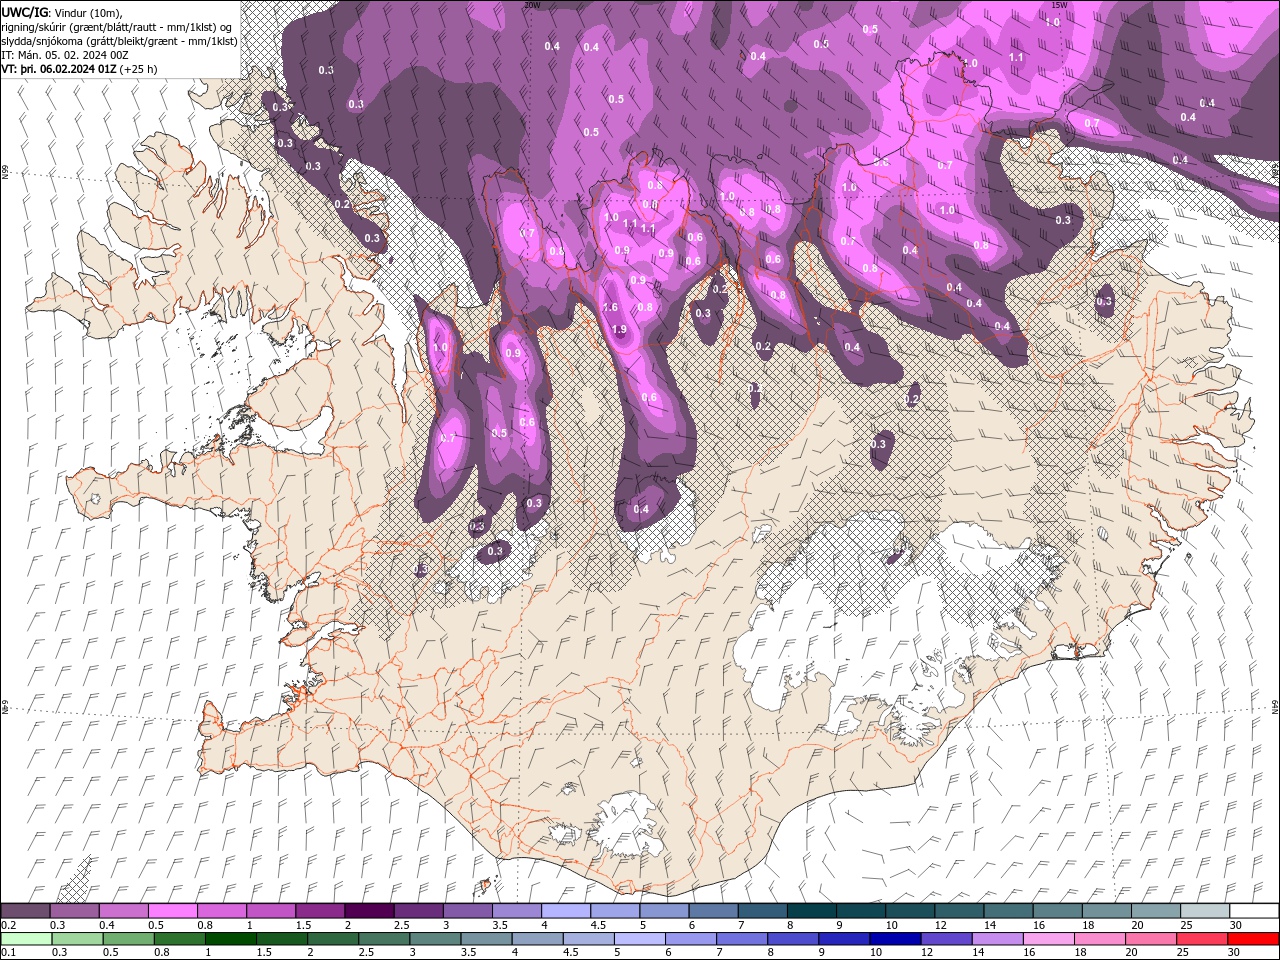This screenshot has height=960, width=1280.
Task: Click the pale green 0.1 rain legend swatch
Action: click(x=27, y=939)
